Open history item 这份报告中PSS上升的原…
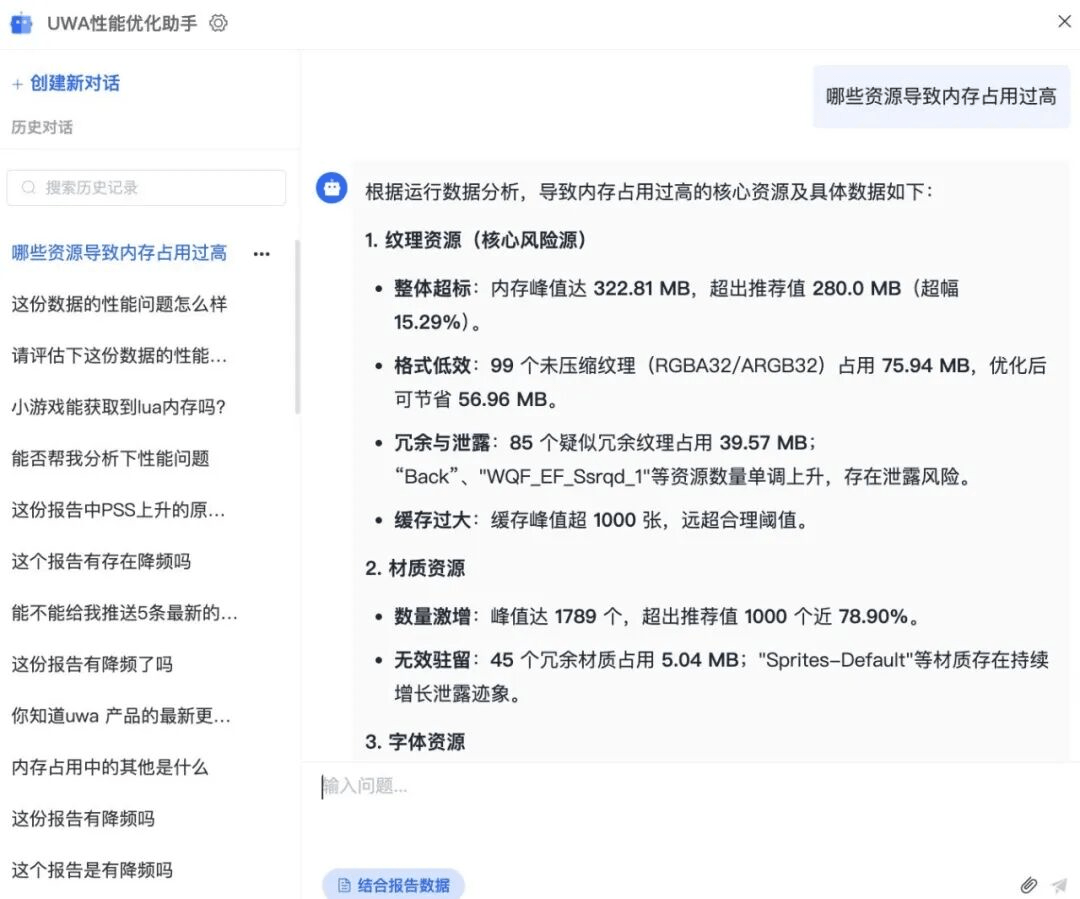The image size is (1080, 899). tap(119, 510)
